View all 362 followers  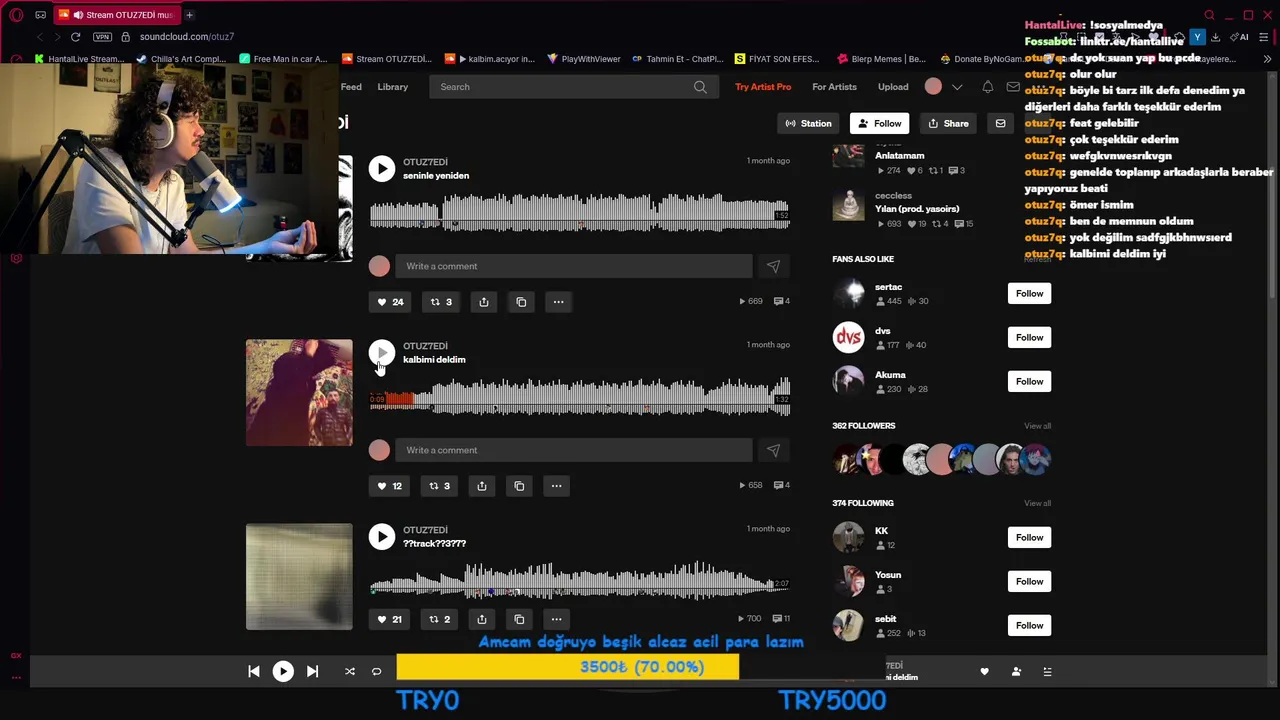[x=1037, y=426]
